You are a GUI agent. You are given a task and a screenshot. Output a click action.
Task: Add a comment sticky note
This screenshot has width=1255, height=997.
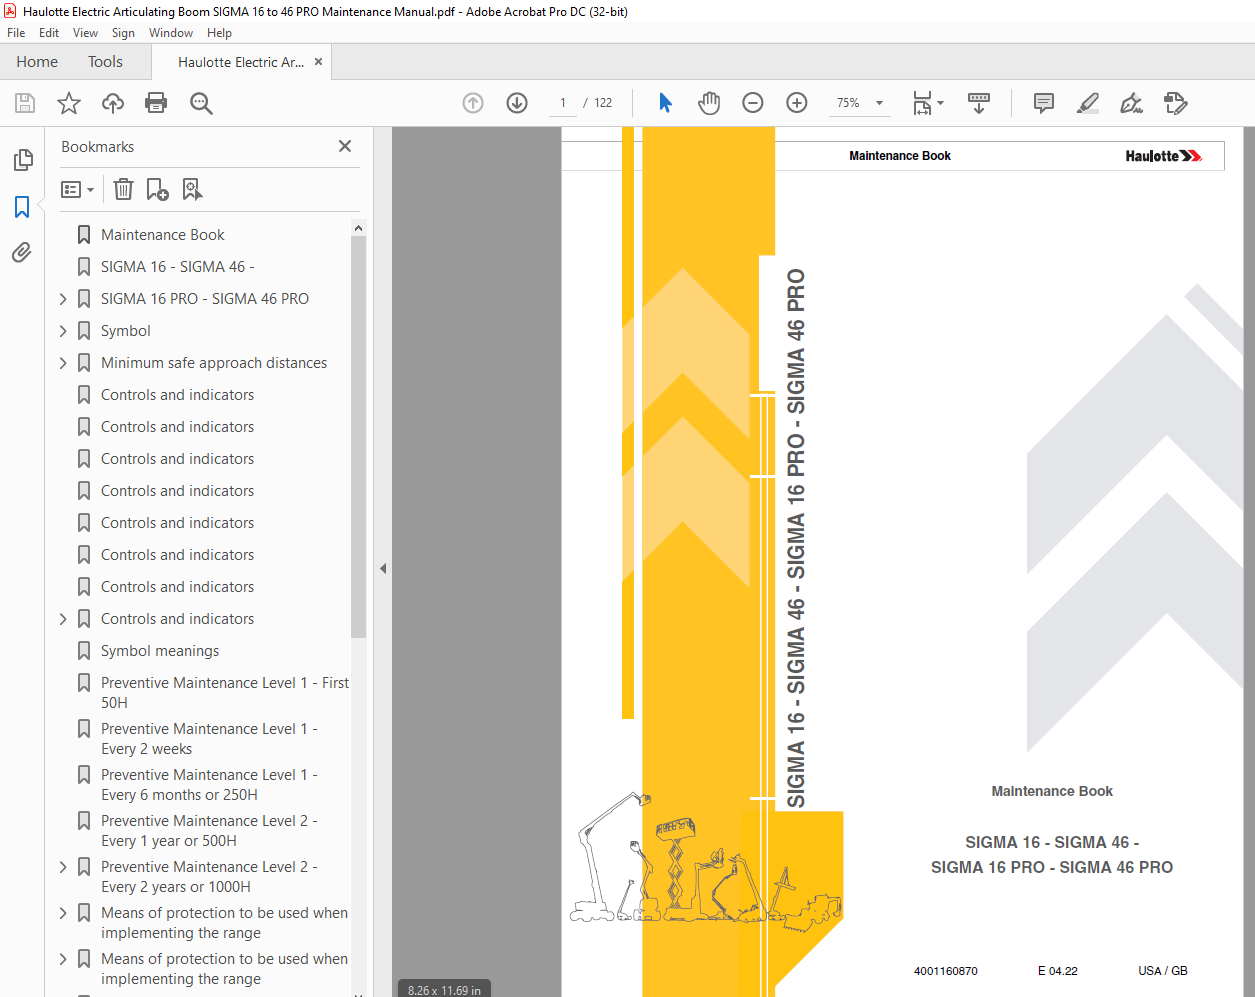click(1044, 103)
